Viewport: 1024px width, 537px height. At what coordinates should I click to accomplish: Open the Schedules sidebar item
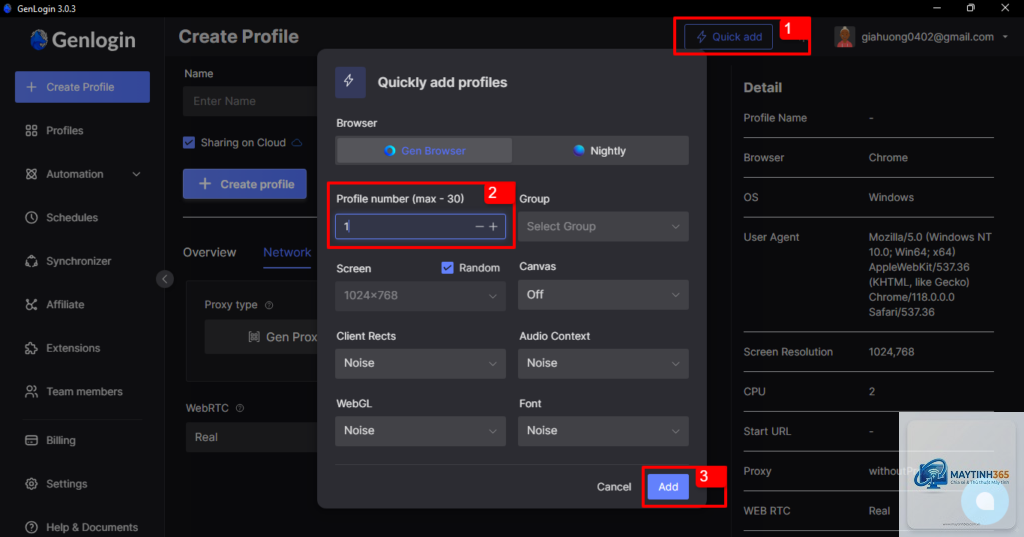coord(61,218)
